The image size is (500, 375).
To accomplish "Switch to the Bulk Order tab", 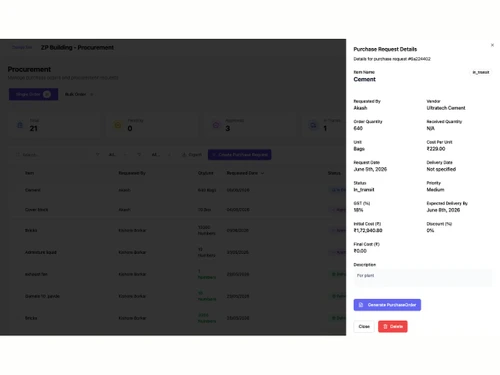I will pos(79,94).
